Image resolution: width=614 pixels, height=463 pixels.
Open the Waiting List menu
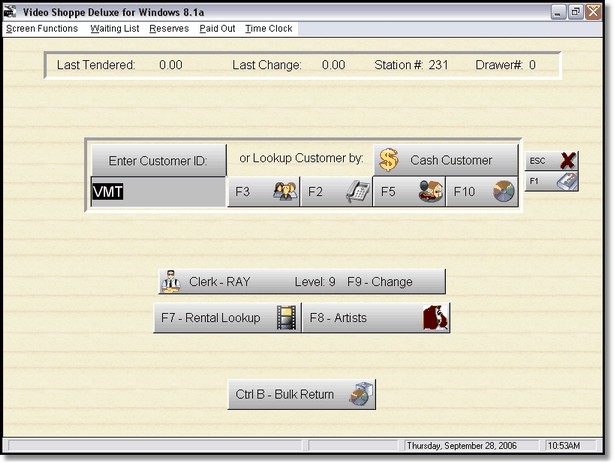pyautogui.click(x=115, y=29)
